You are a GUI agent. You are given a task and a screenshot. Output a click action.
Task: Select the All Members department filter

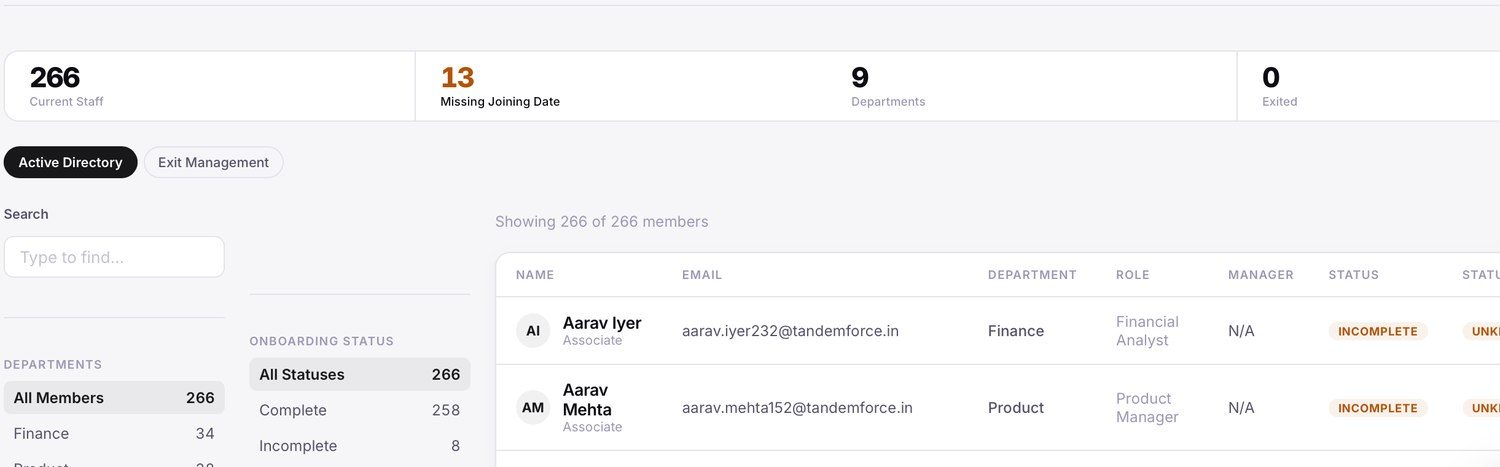[x=114, y=398]
